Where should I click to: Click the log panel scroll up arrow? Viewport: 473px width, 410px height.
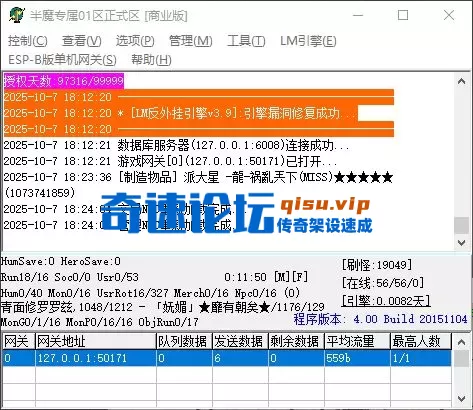(462, 82)
